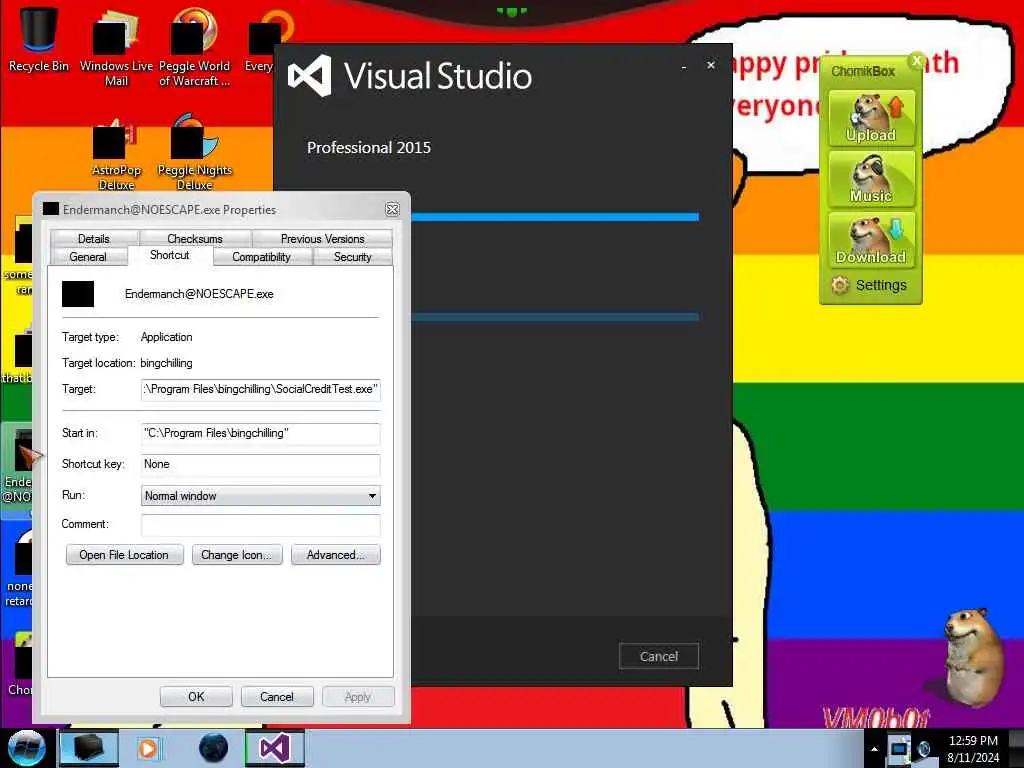This screenshot has width=1024, height=768.
Task: Click the ChomikBox Download button
Action: [x=871, y=240]
